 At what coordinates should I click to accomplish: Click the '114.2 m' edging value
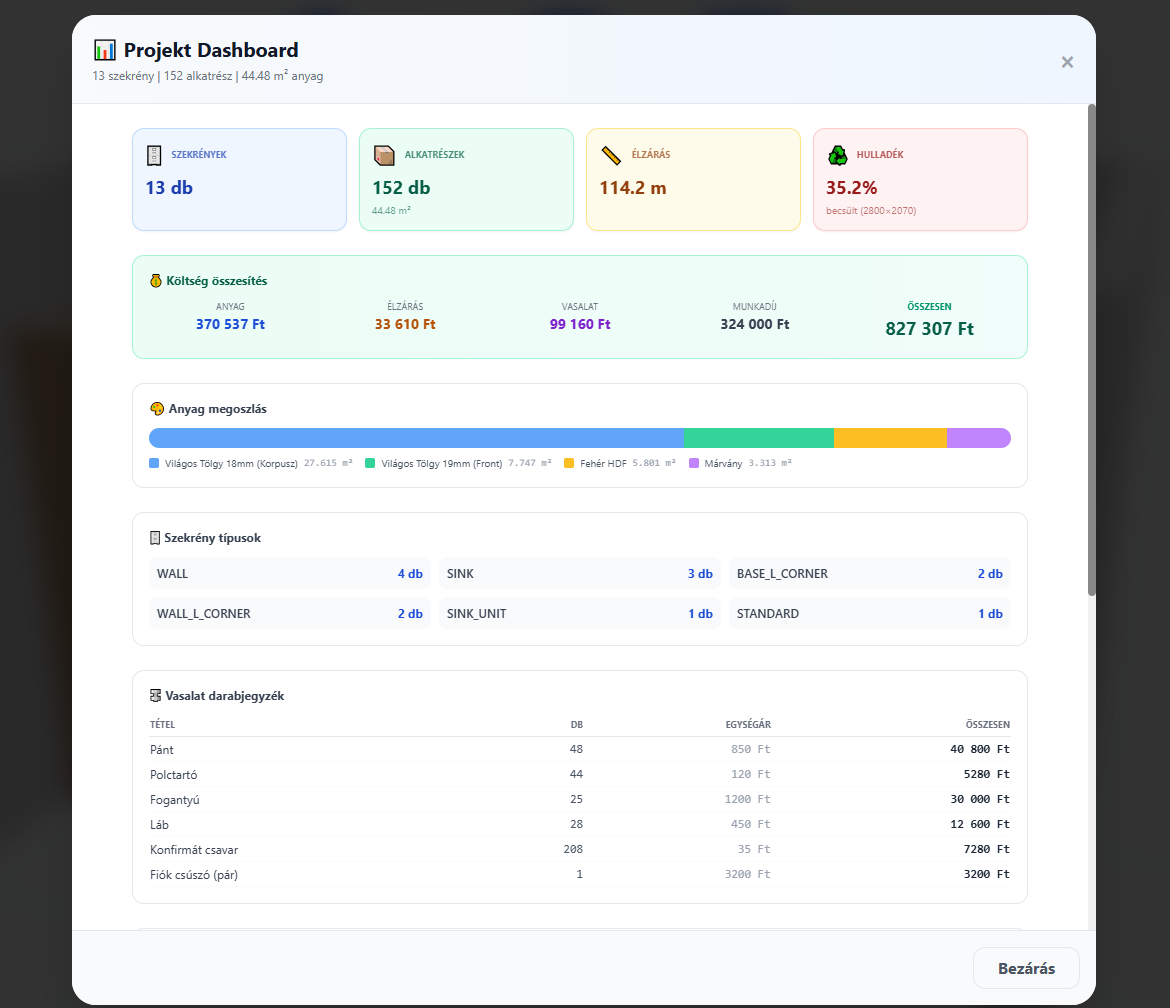coord(633,188)
